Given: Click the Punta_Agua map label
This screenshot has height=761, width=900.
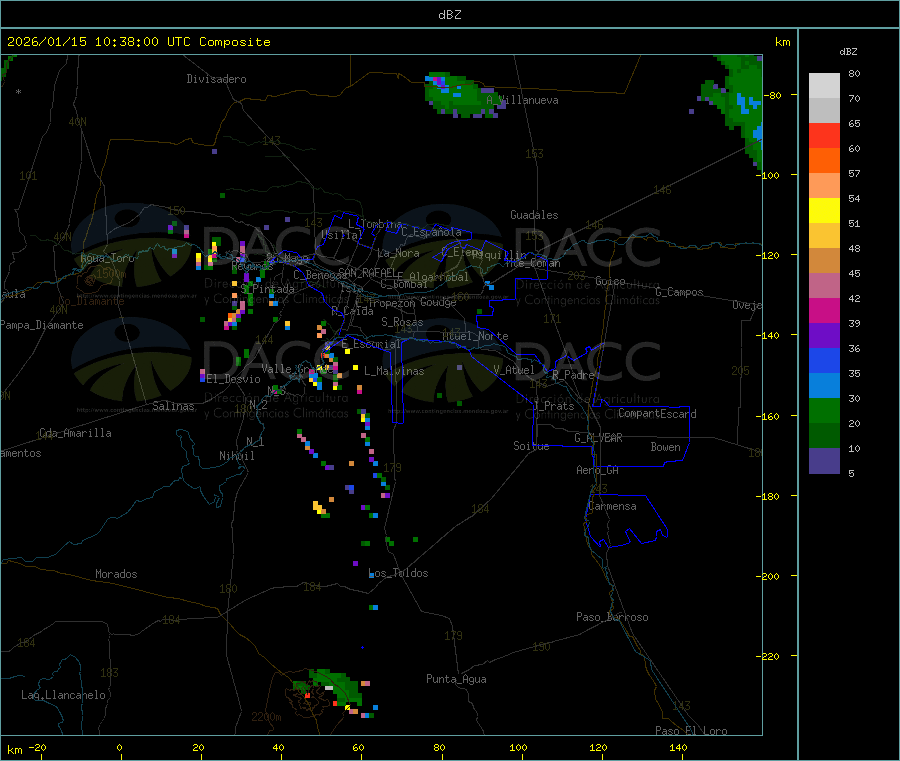Looking at the screenshot, I should (x=456, y=679).
